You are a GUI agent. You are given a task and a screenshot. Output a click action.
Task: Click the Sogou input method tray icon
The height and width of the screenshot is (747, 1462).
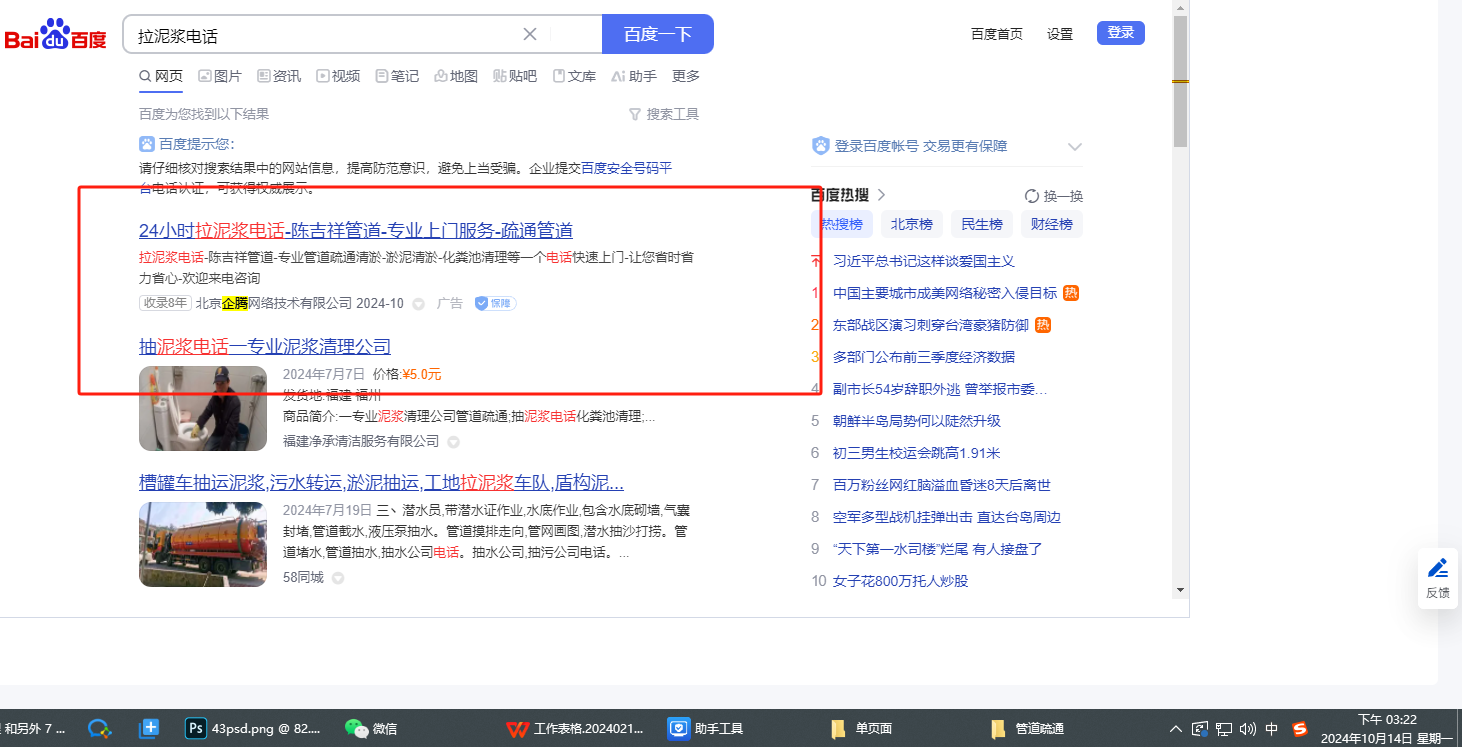[1299, 729]
